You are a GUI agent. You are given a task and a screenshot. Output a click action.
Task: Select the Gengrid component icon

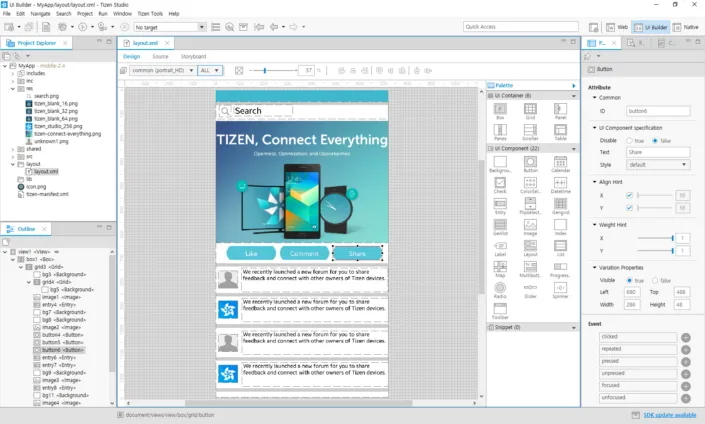[x=560, y=203]
